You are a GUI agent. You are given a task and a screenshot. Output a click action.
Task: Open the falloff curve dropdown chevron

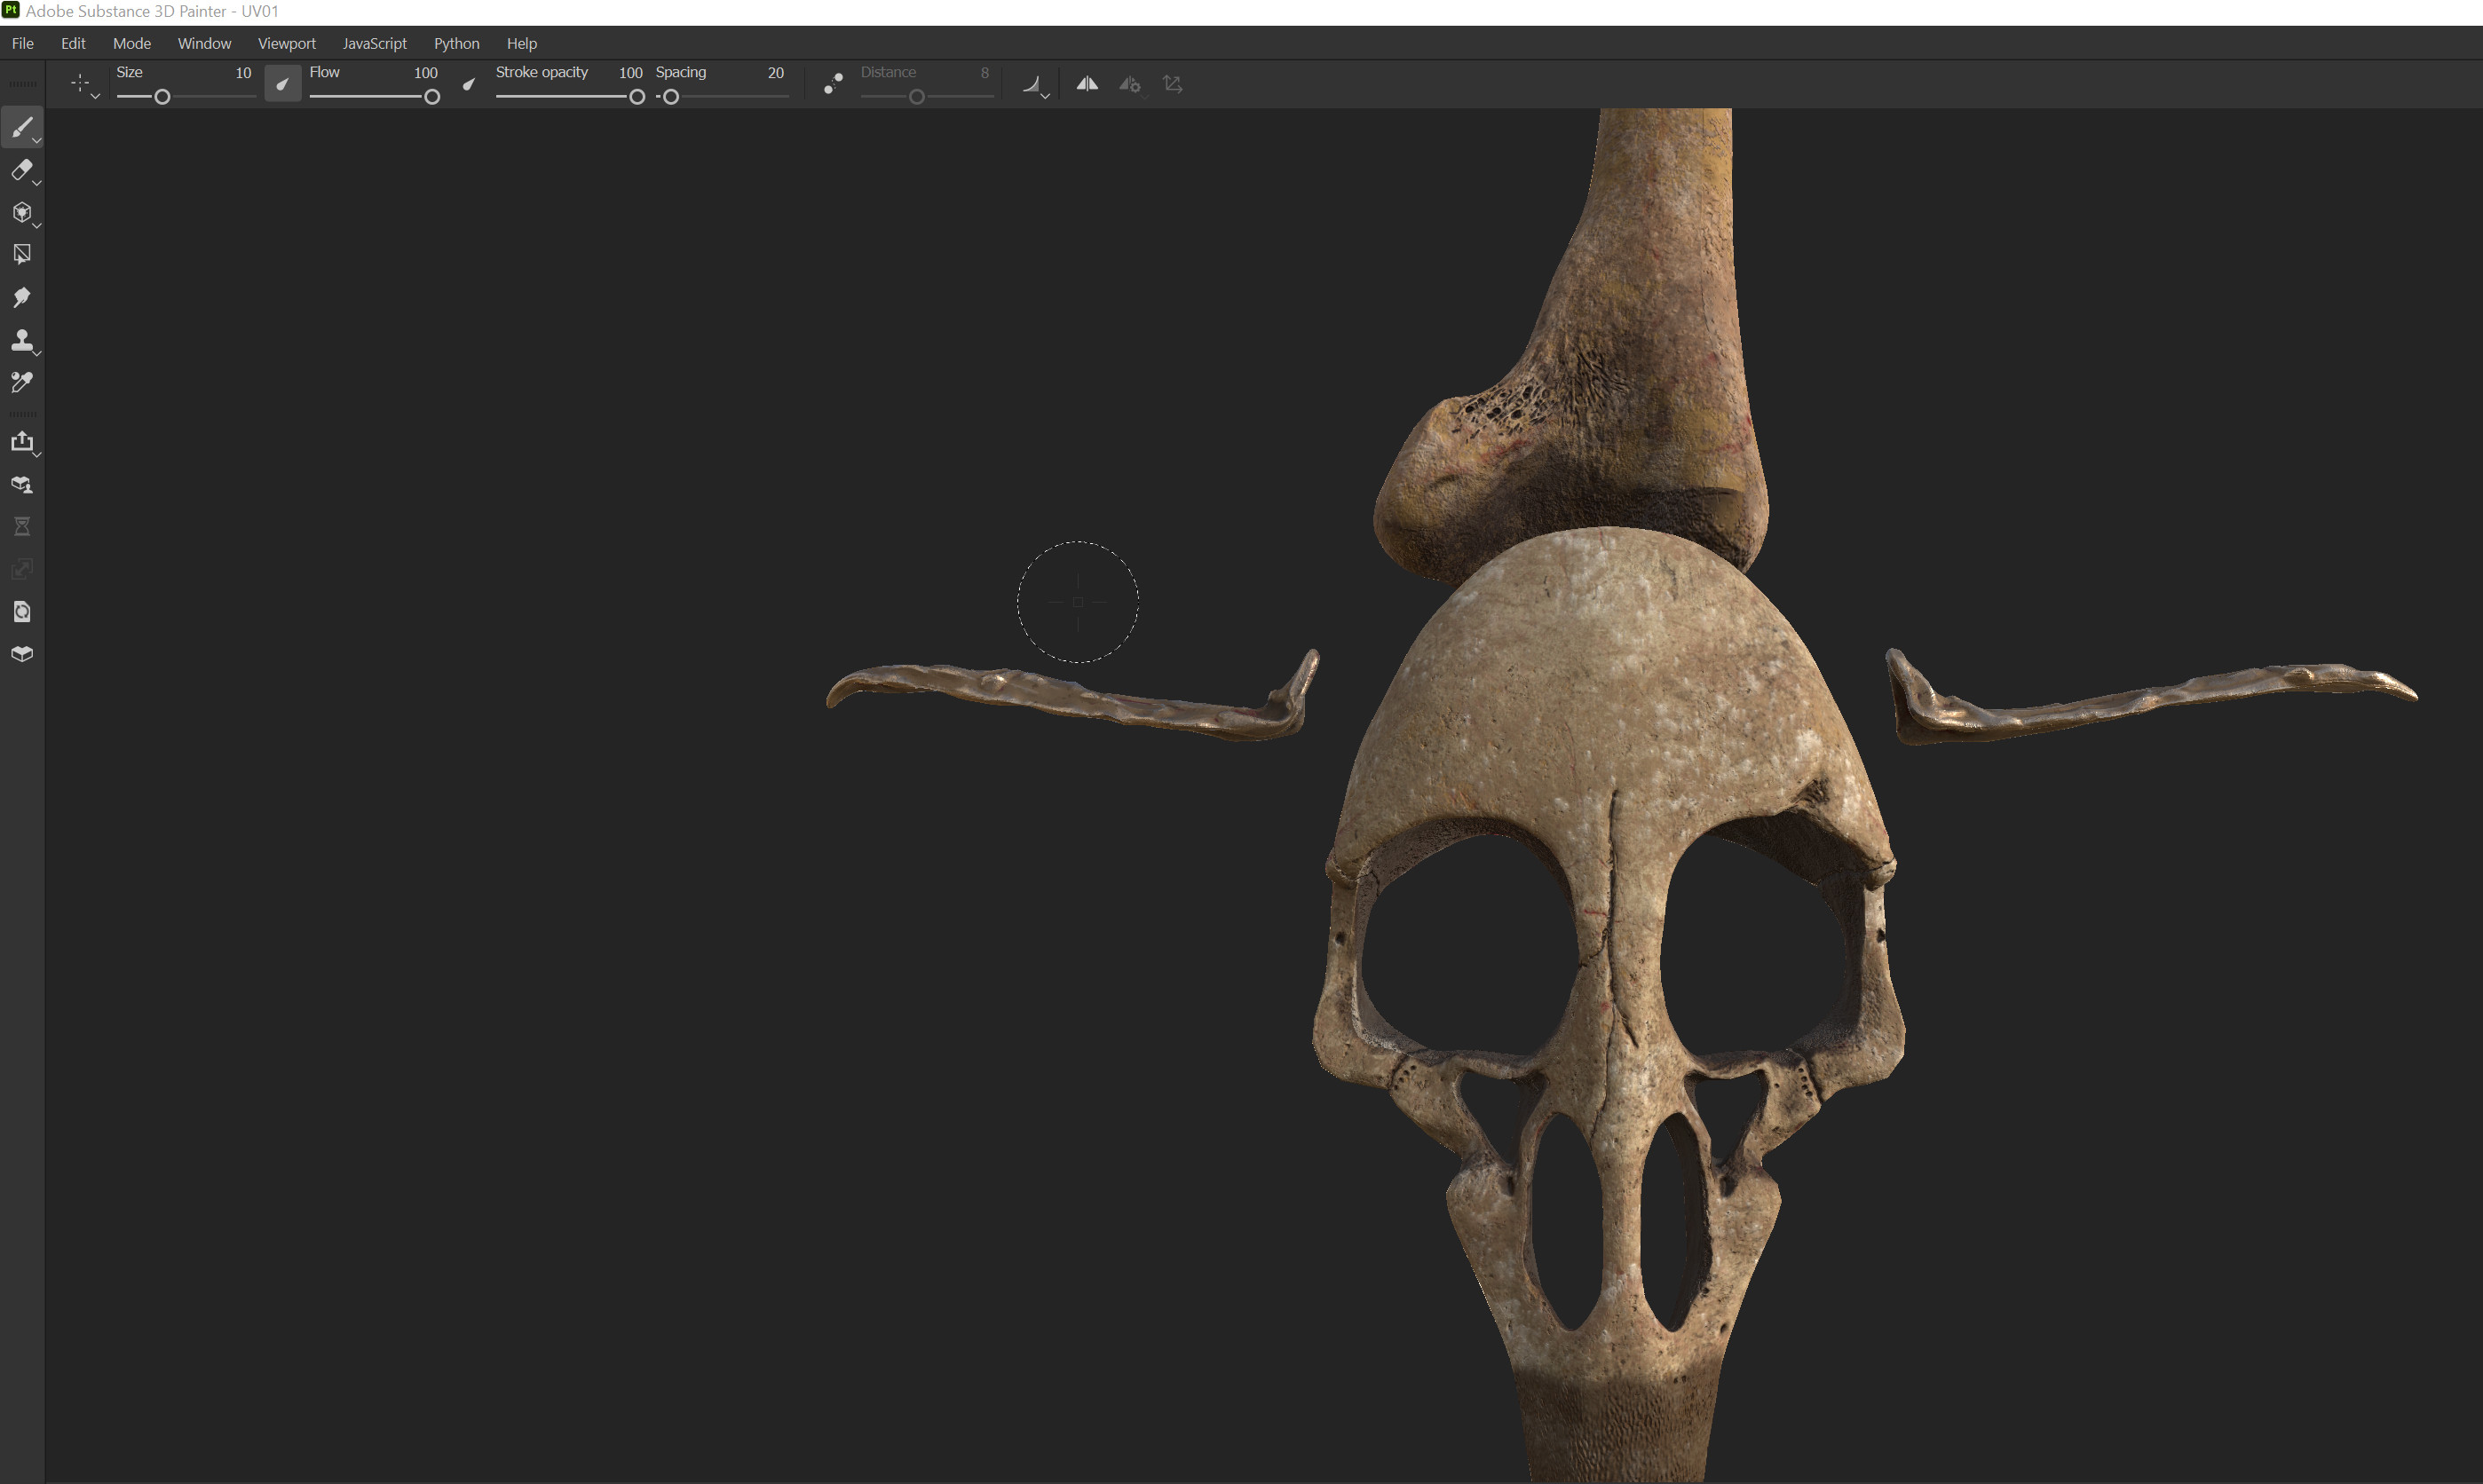click(x=1045, y=96)
